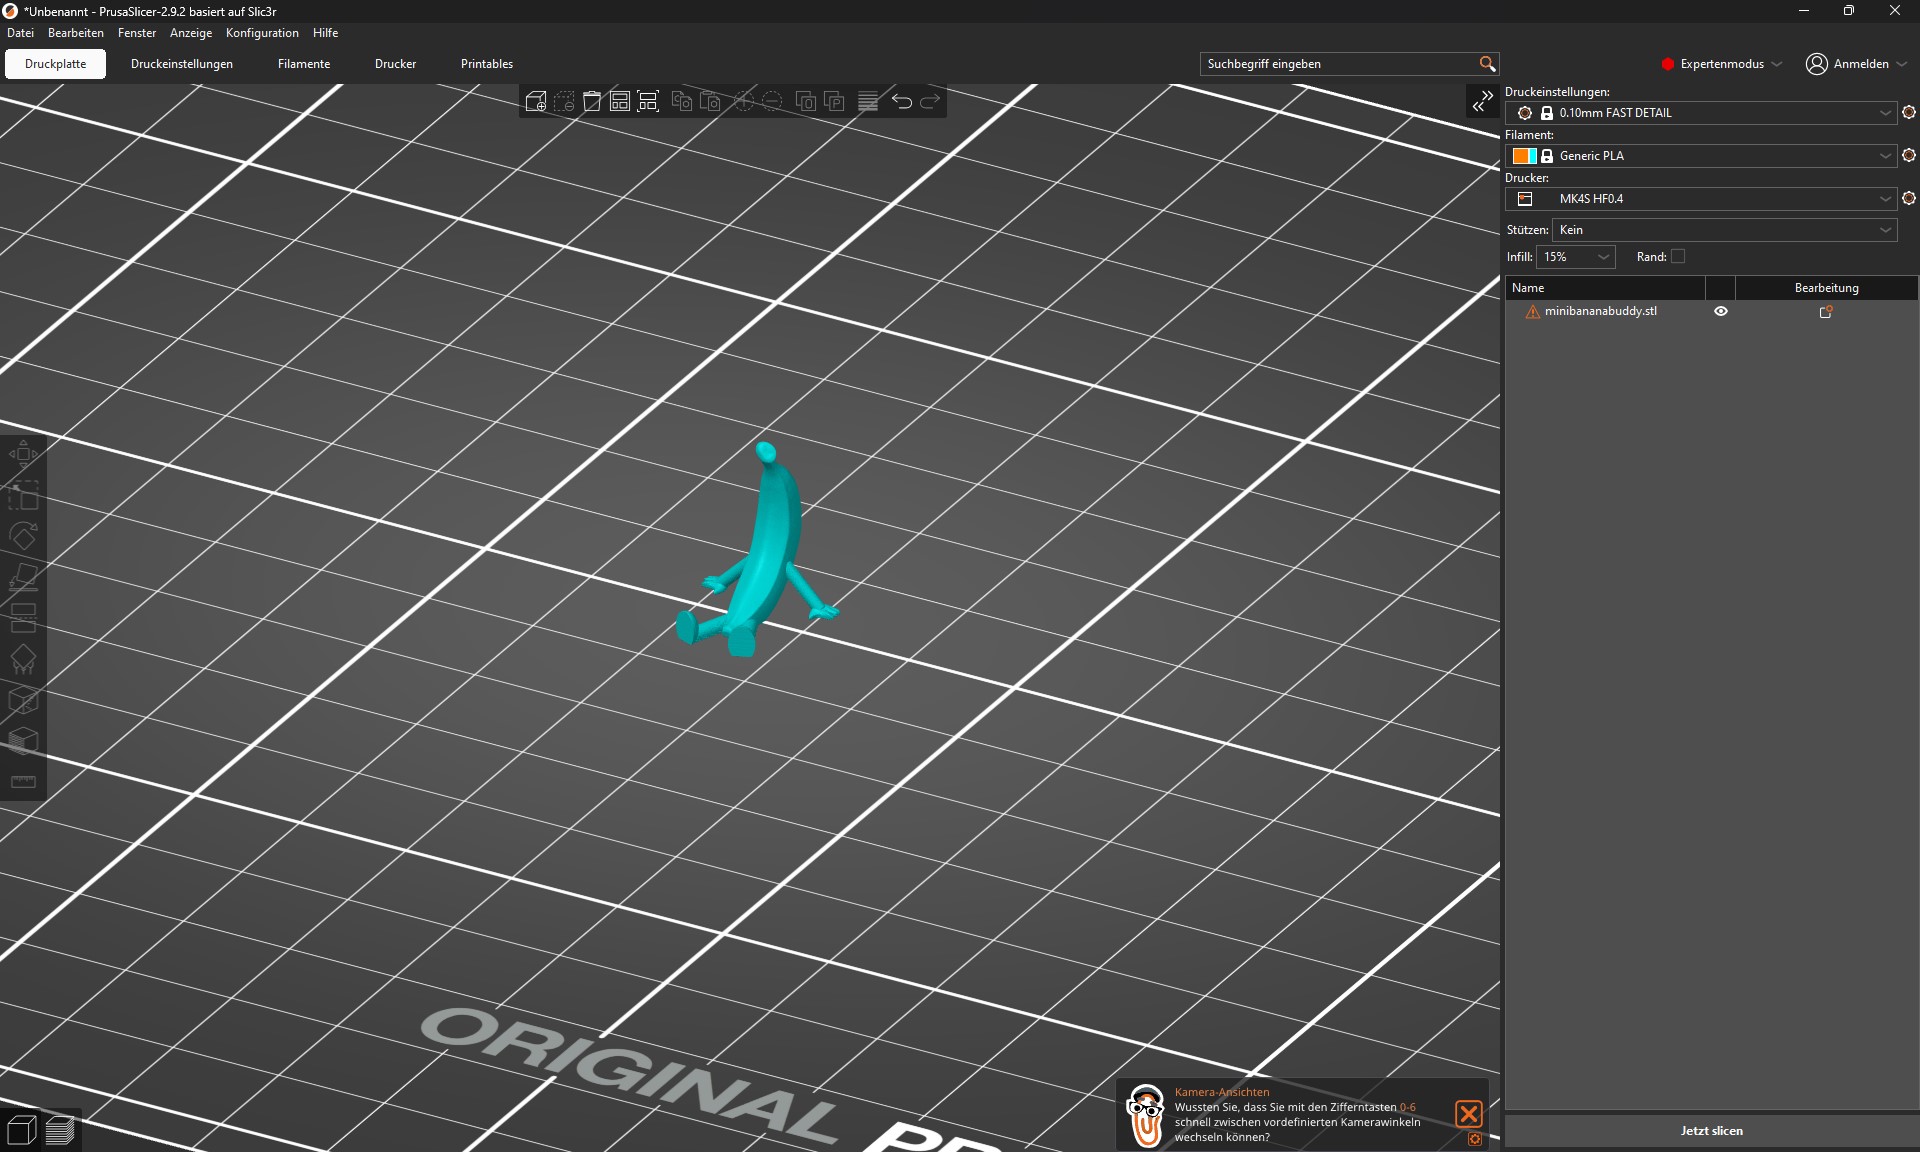Viewport: 1920px width, 1152px height.
Task: Collapse the sidebar with the double-arrow icon
Action: (x=1482, y=101)
